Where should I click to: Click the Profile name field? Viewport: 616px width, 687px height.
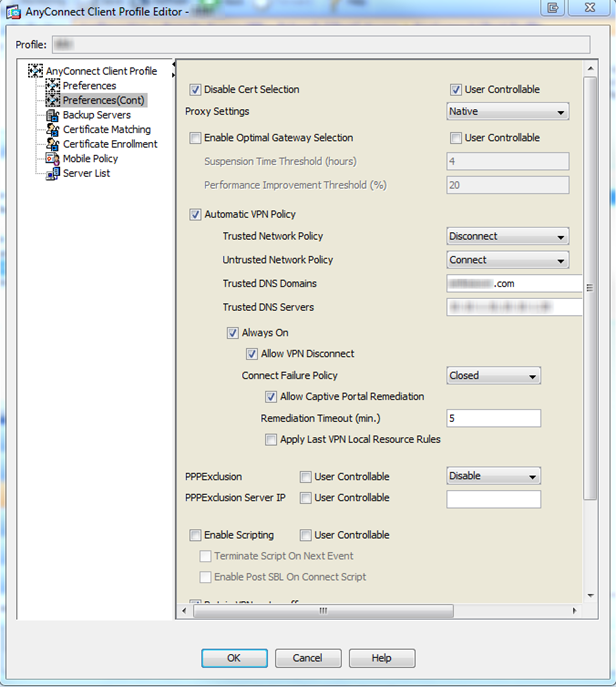(x=321, y=45)
